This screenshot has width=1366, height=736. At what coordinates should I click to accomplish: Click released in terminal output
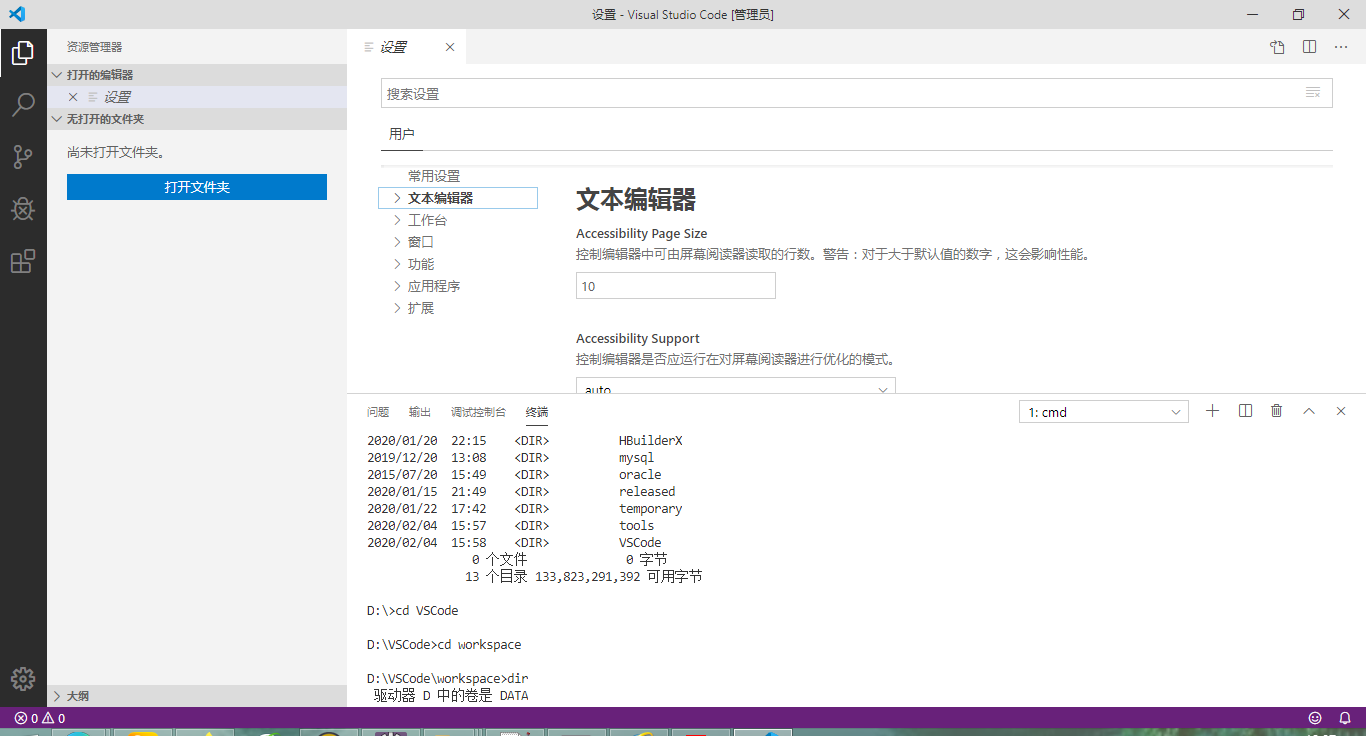tap(647, 491)
